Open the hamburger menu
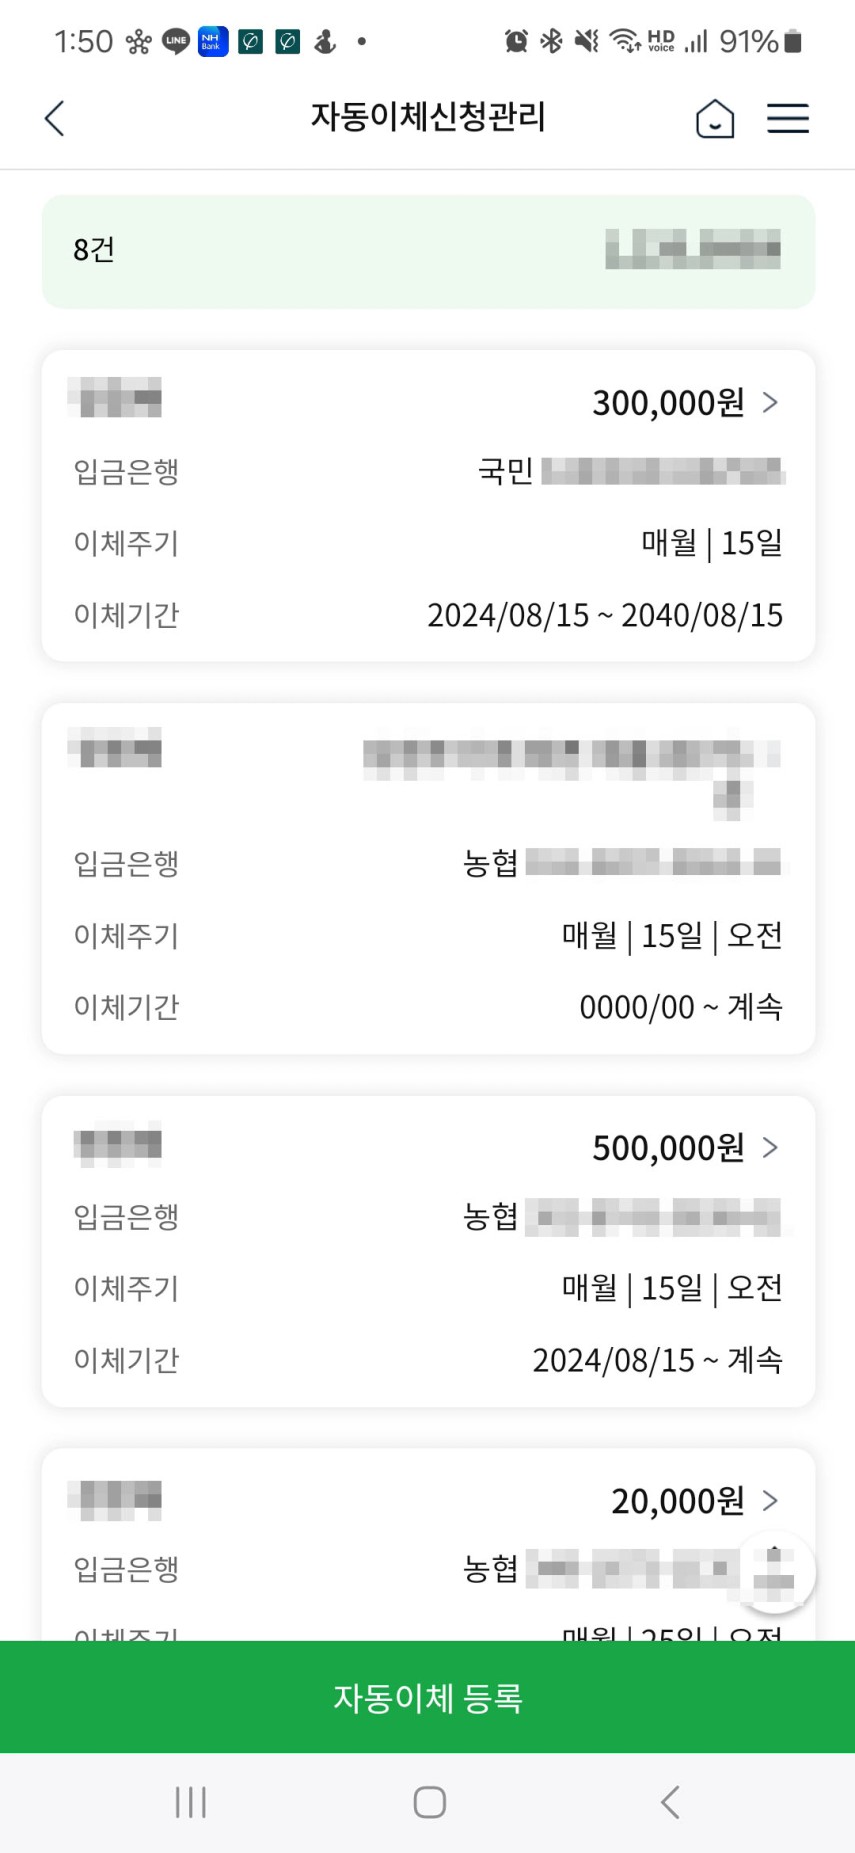 788,118
